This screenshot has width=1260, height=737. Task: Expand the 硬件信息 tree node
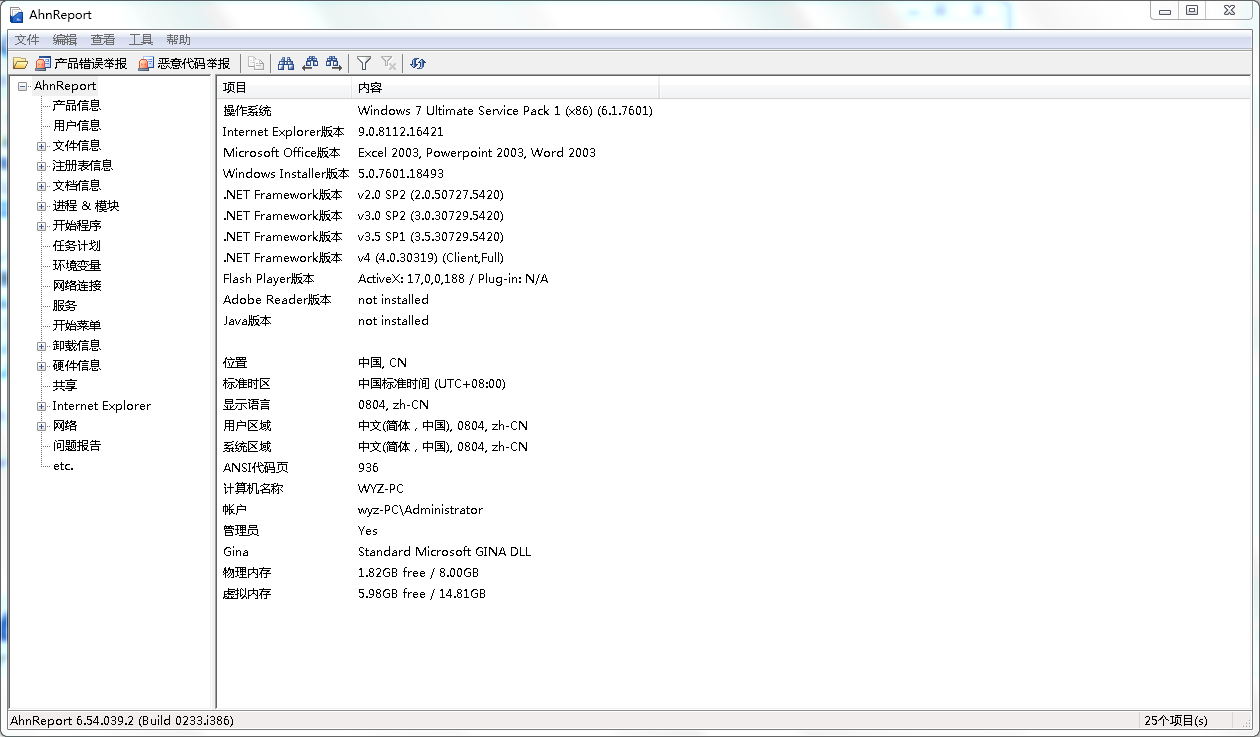click(40, 365)
